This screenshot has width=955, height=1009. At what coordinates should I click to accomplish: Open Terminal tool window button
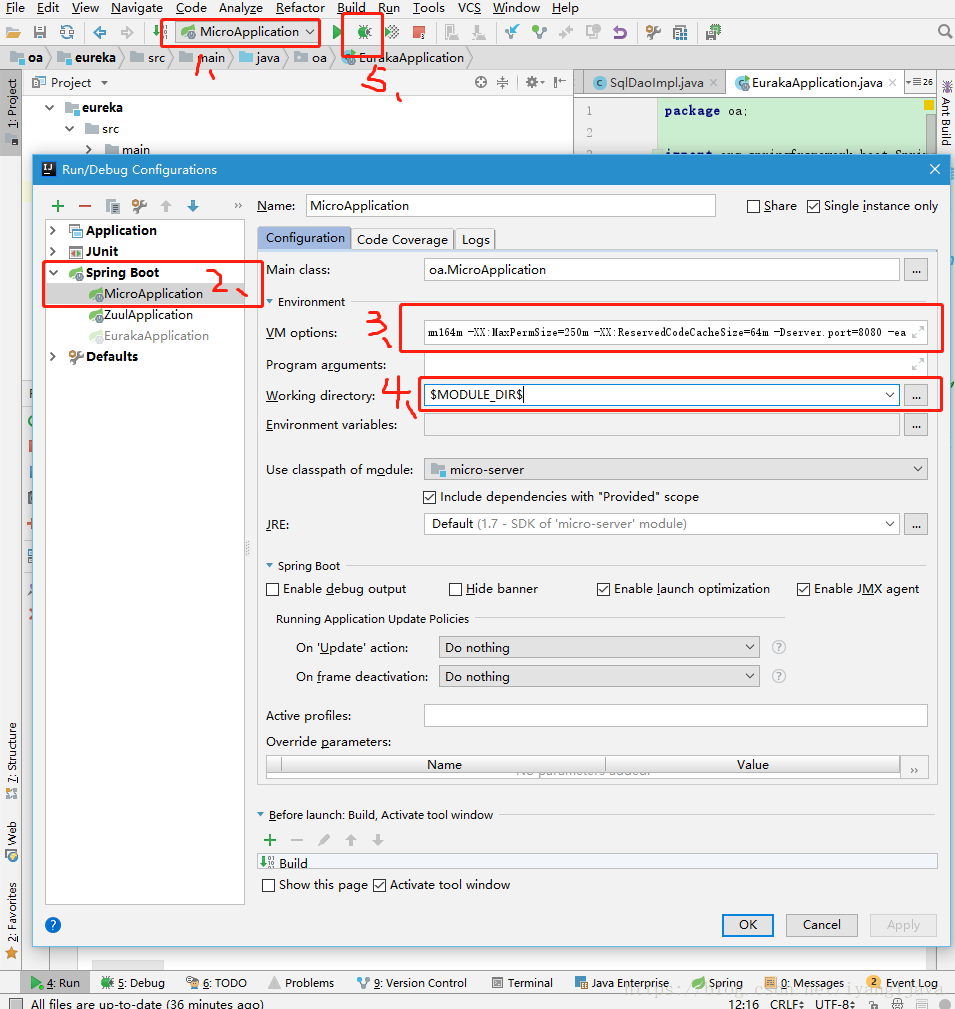522,983
